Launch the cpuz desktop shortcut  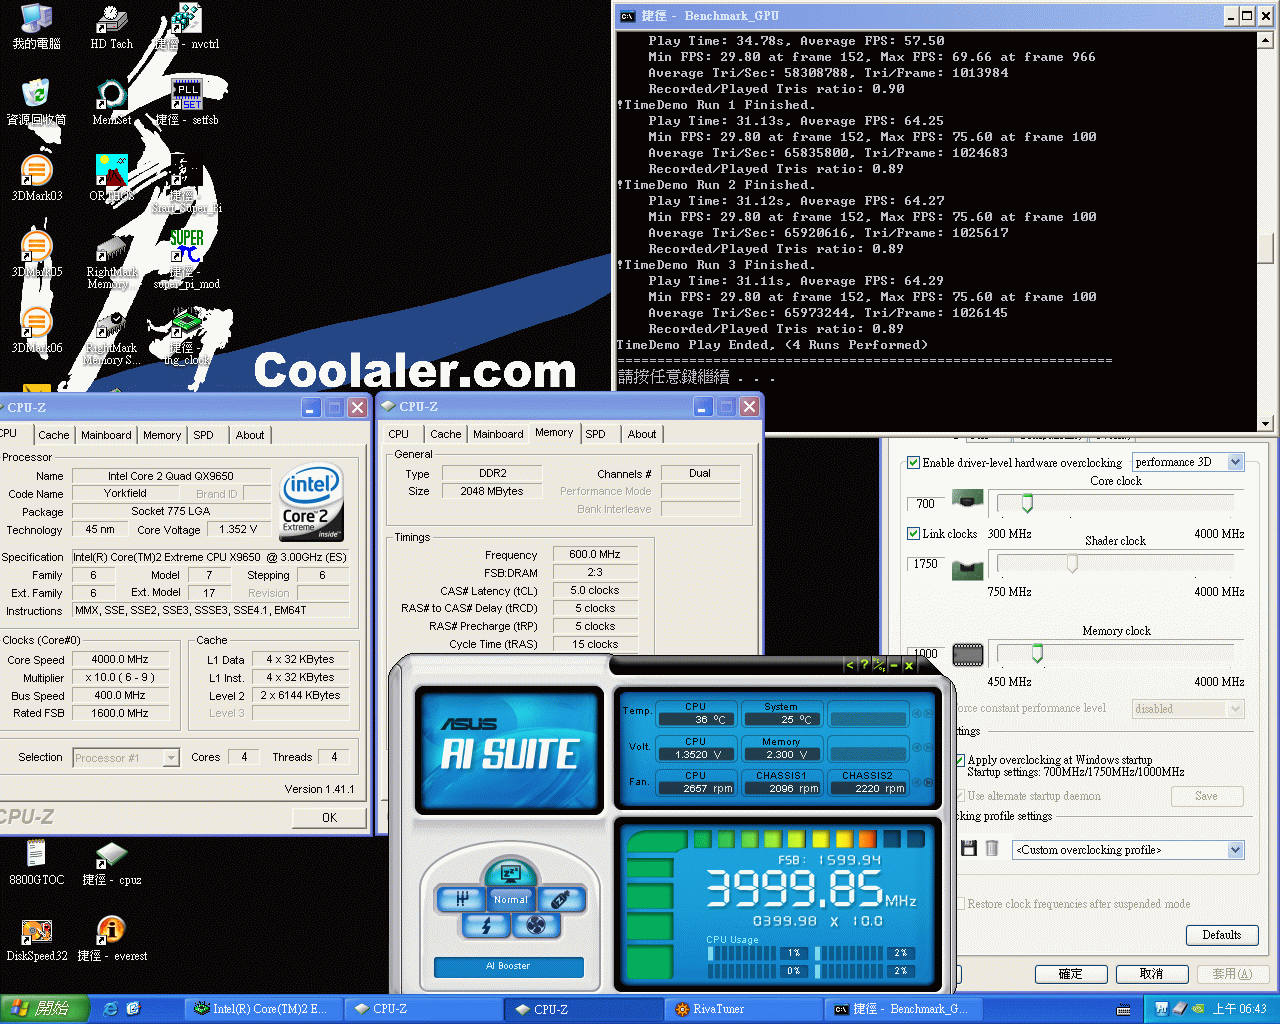[x=111, y=862]
